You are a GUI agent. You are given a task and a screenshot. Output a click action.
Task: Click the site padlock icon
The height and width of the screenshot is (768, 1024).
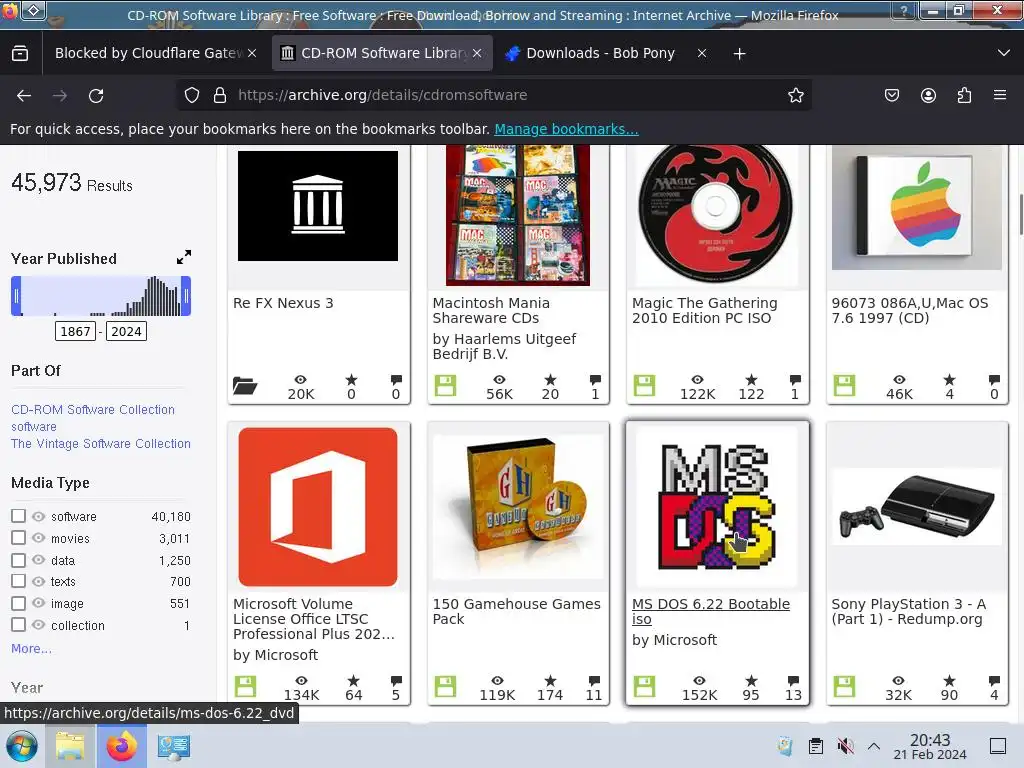click(220, 95)
